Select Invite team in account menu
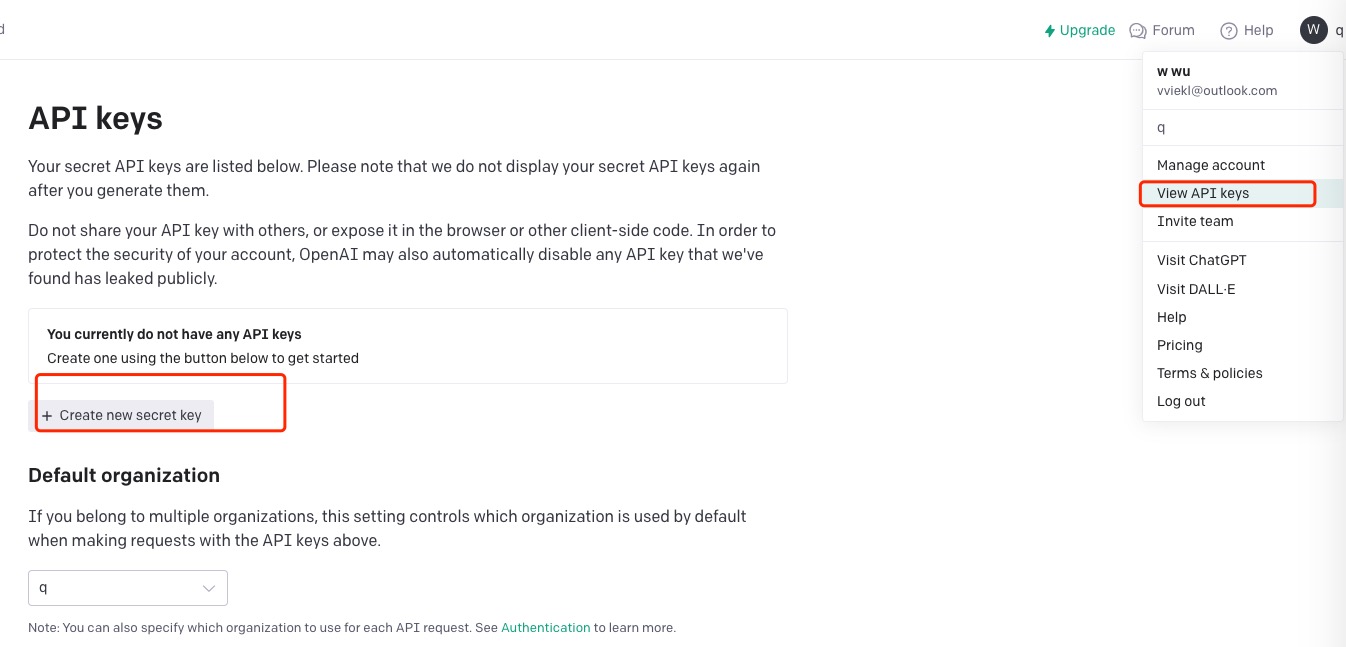The width and height of the screenshot is (1346, 647). [1195, 221]
